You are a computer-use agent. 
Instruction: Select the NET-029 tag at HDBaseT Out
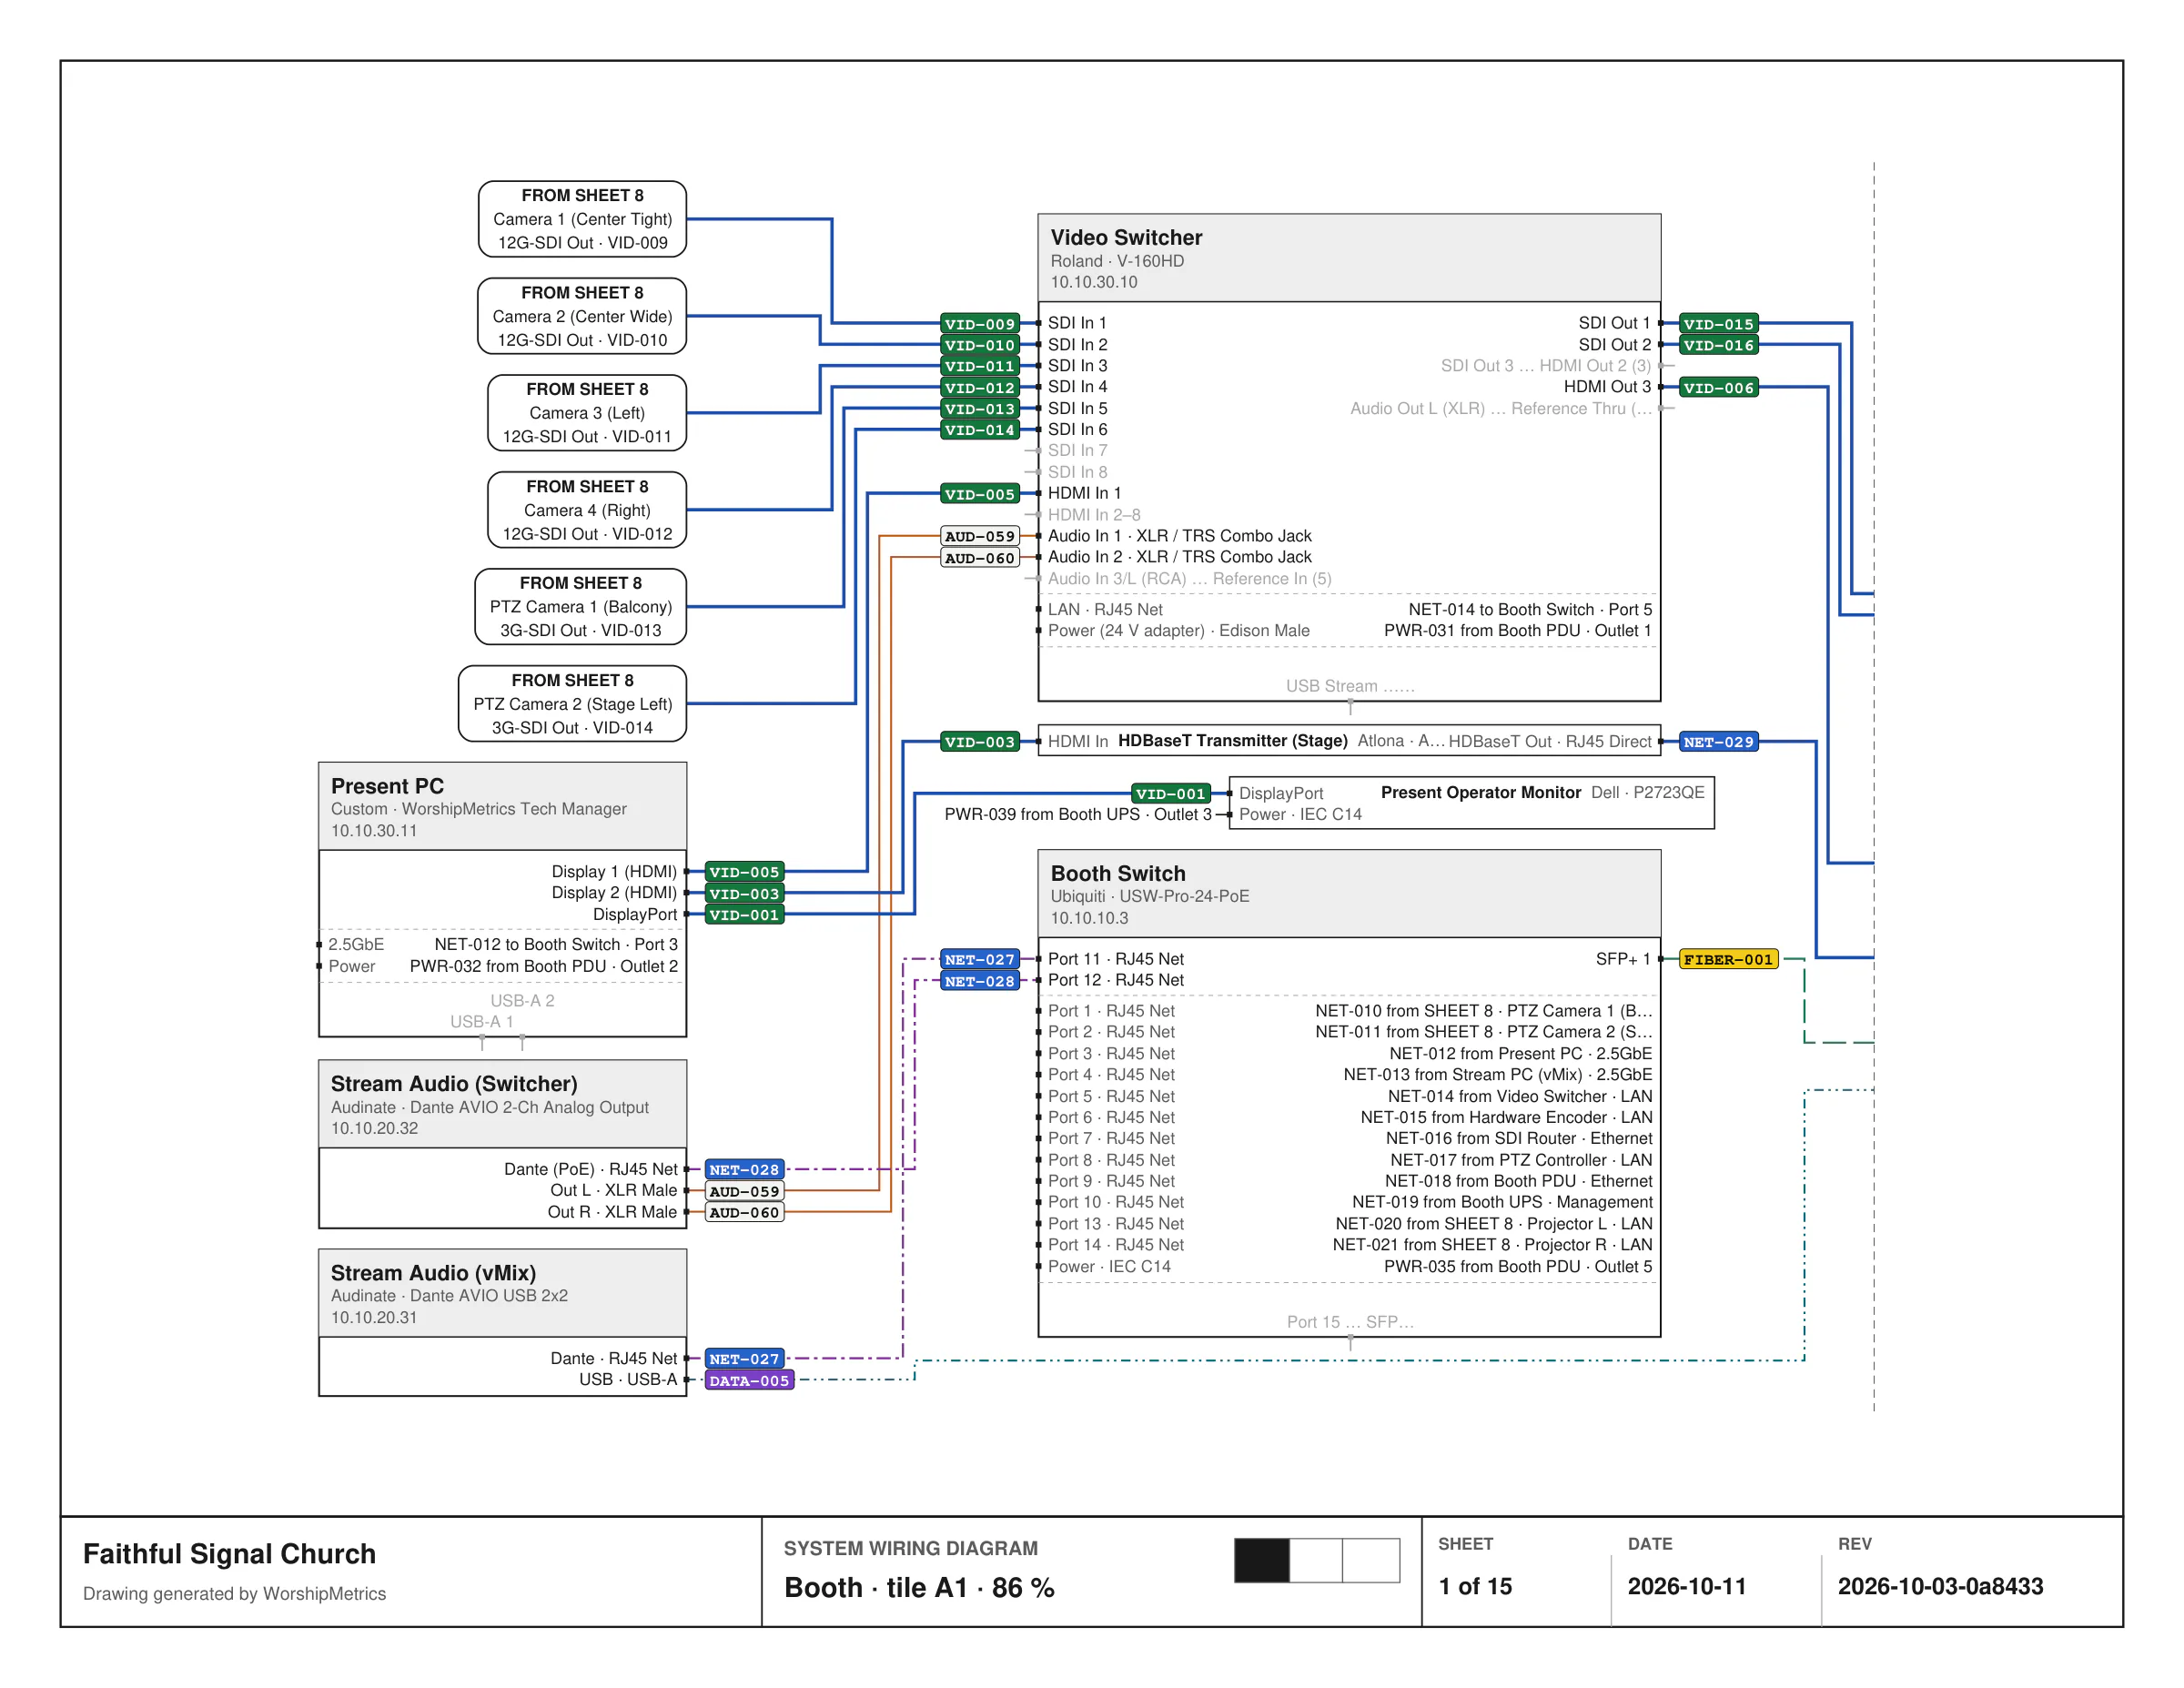pos(1718,742)
